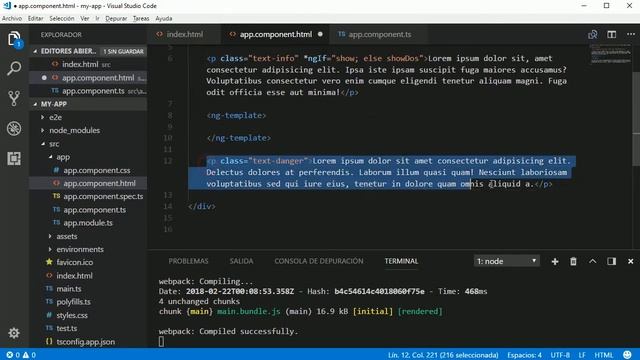Expand the environments folder
This screenshot has width=640, height=360.
(x=50, y=249)
